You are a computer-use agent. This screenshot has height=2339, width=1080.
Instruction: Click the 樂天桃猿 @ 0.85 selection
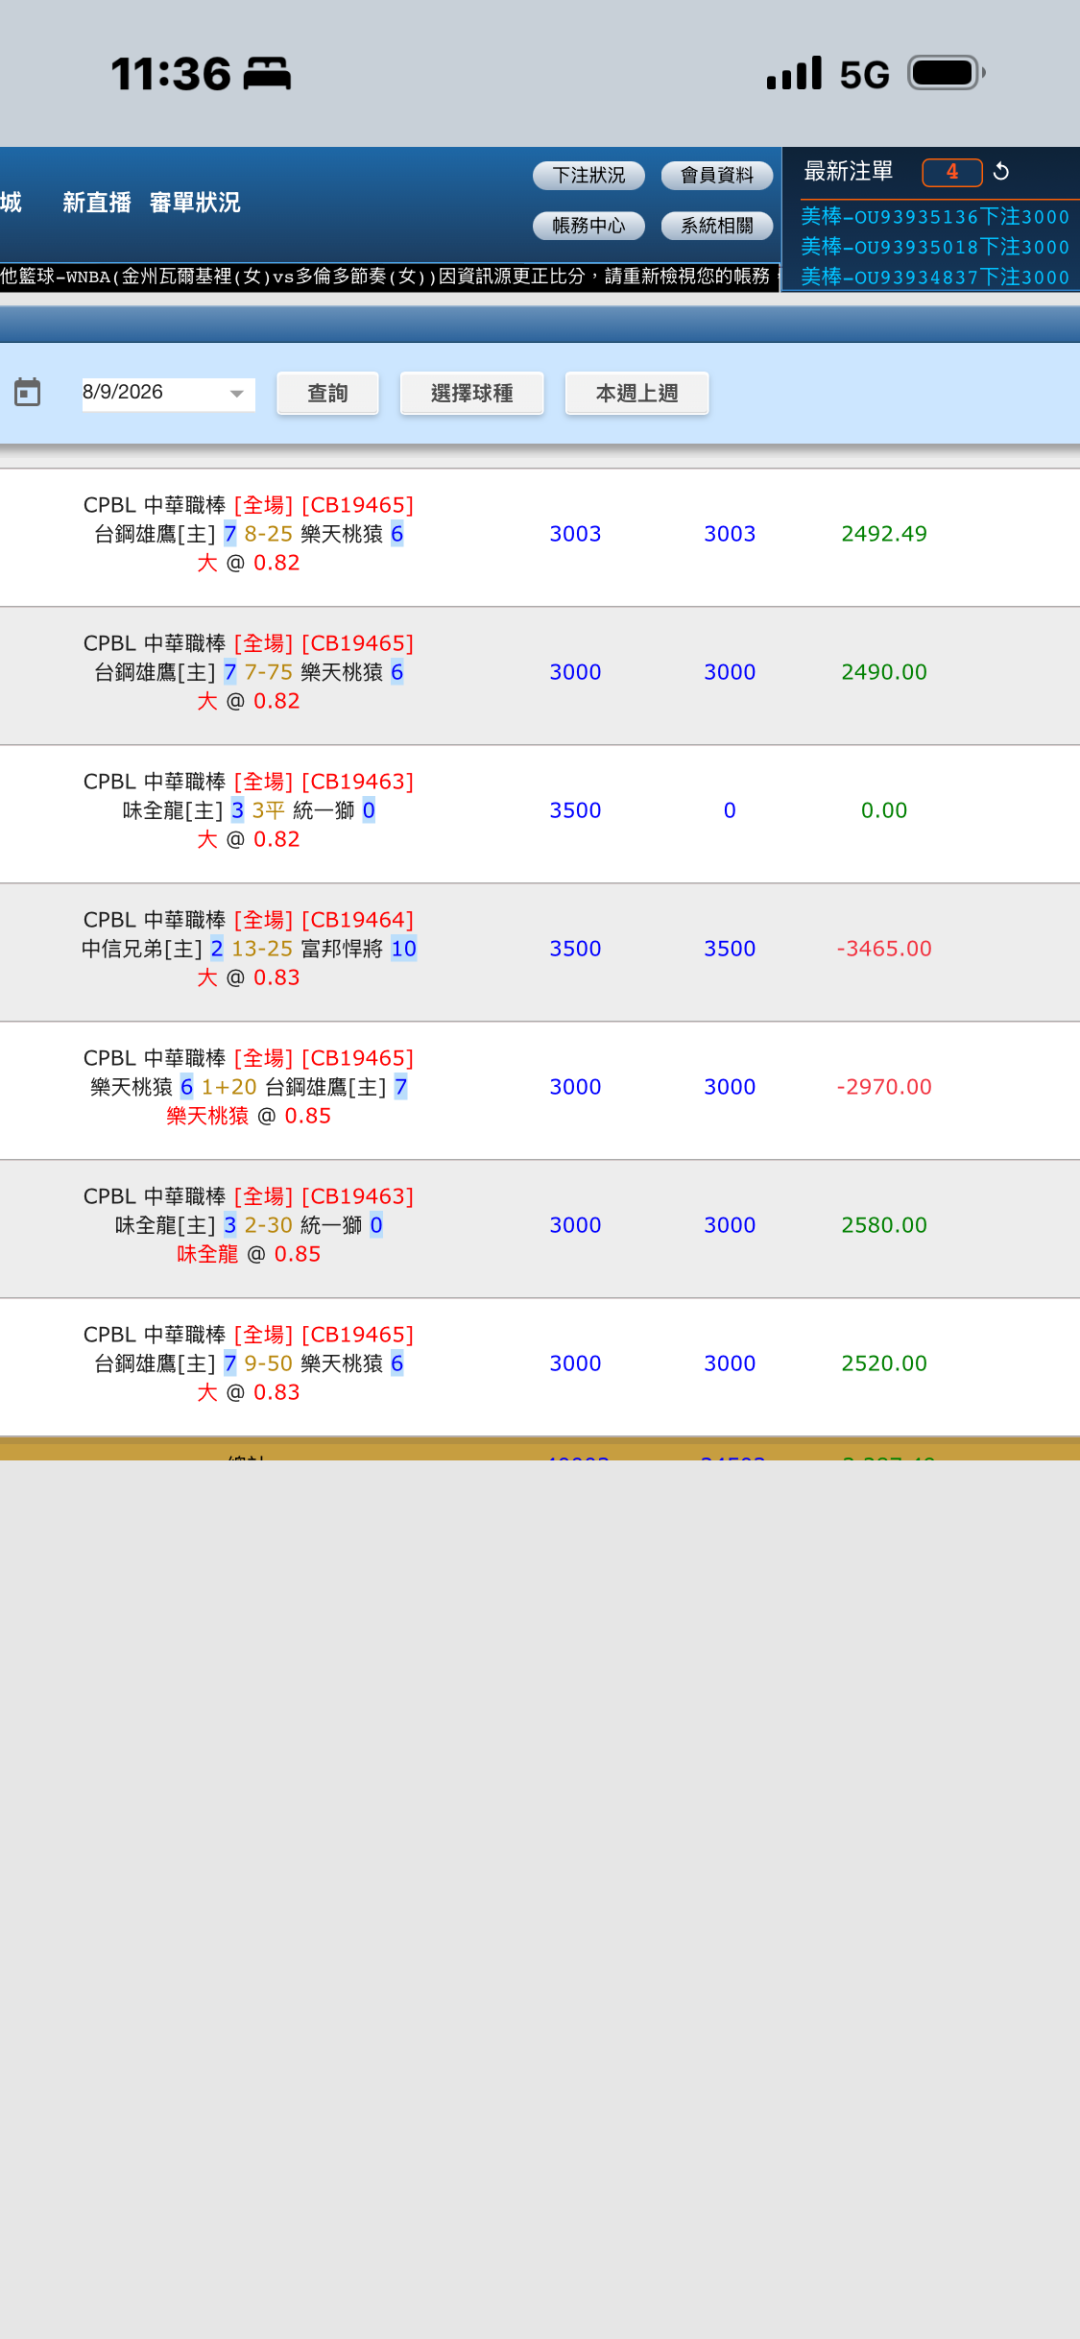249,1116
